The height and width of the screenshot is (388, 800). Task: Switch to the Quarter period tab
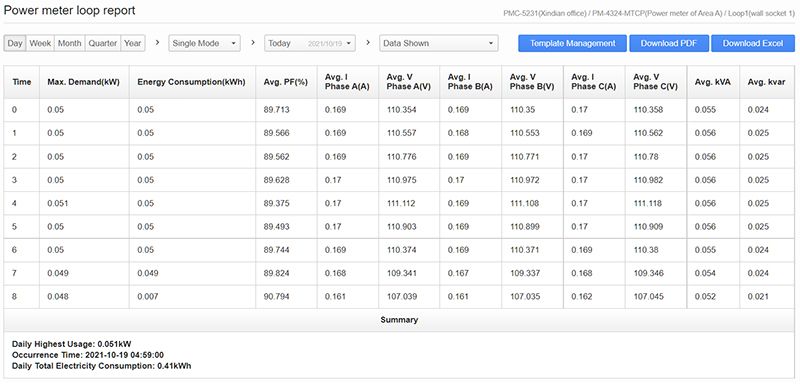point(103,43)
